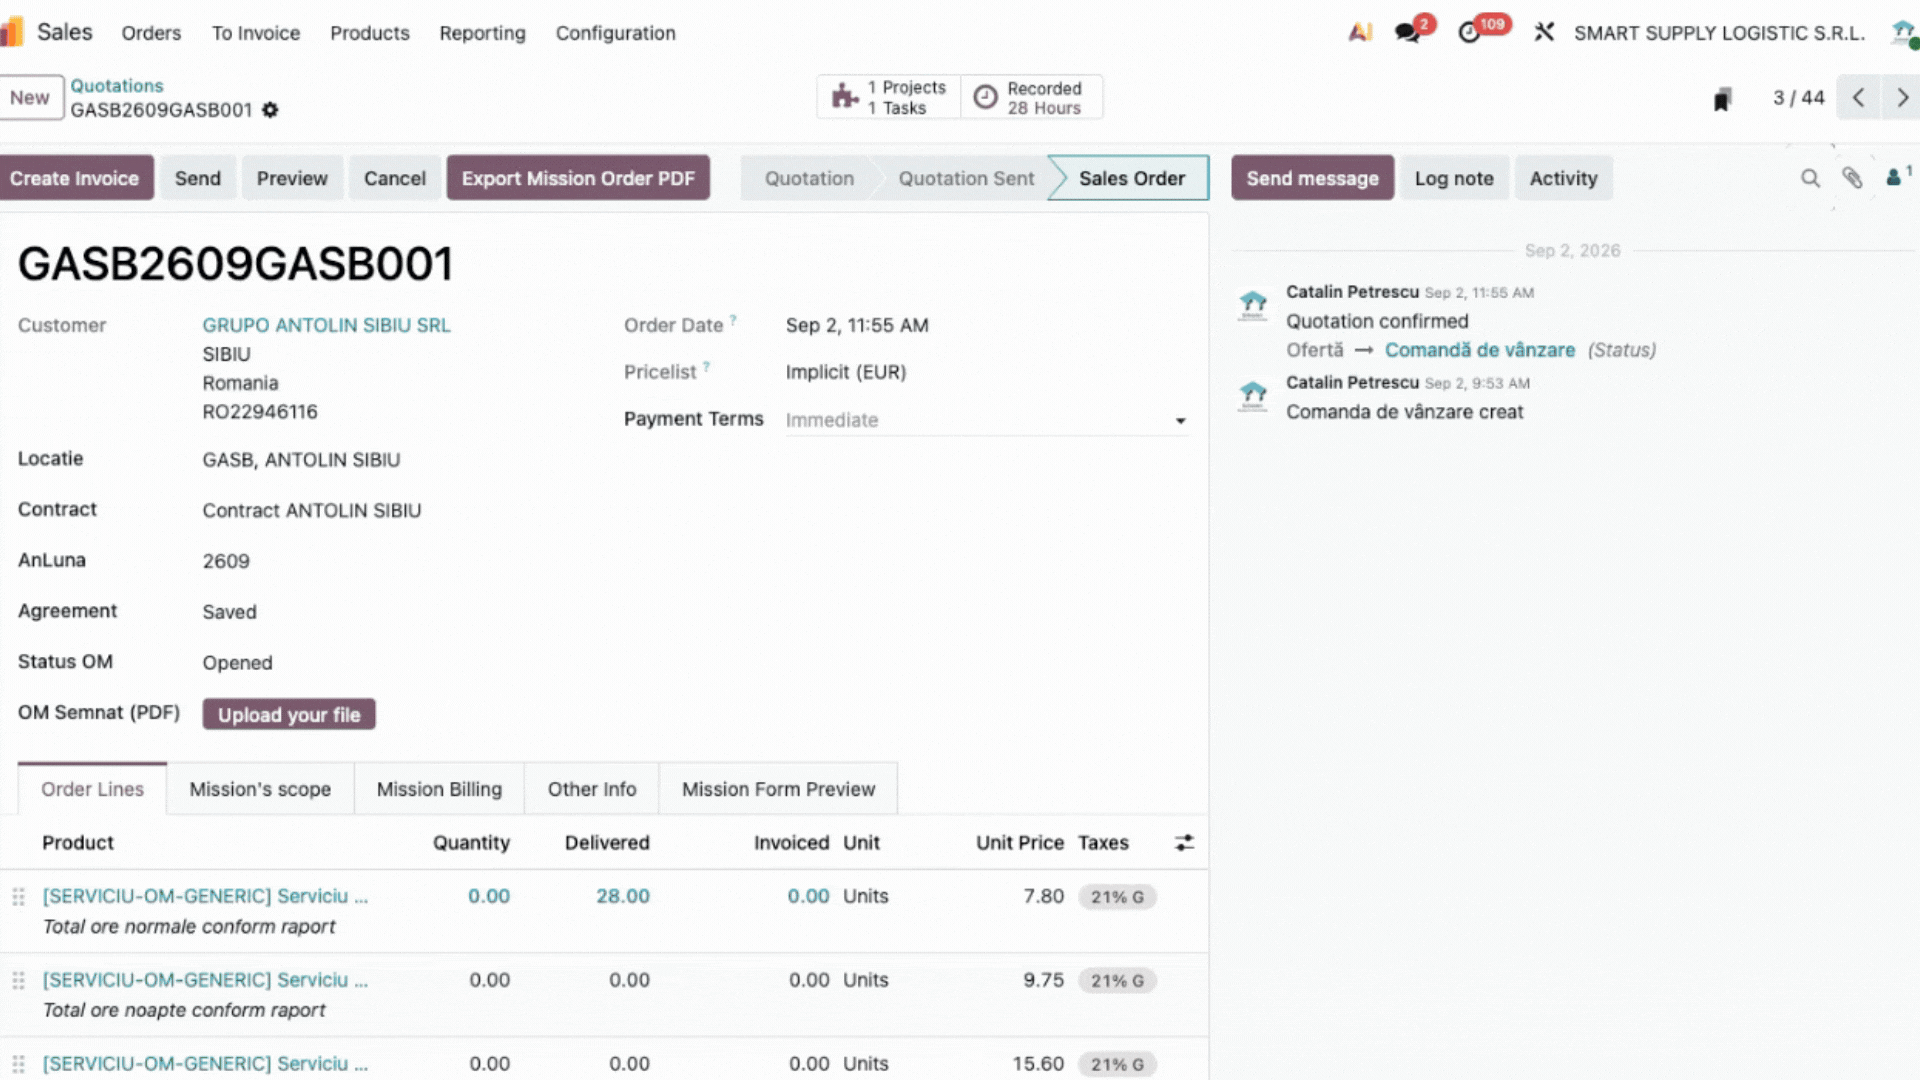Open the Projects and Tasks stat button
This screenshot has width=1920, height=1080.
889,98
